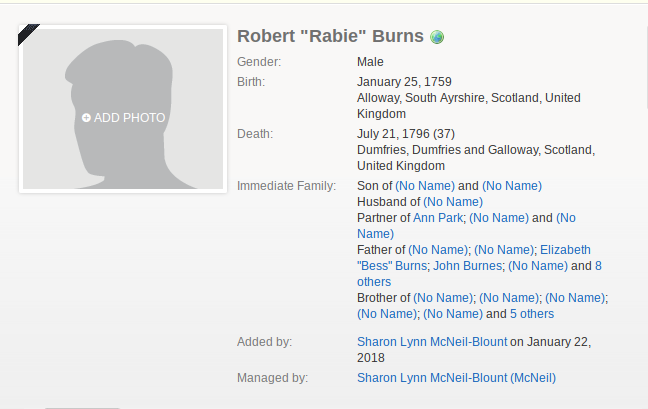This screenshot has height=409, width=648.
Task: Open the first (No Name) after "Son of"
Action: 425,186
